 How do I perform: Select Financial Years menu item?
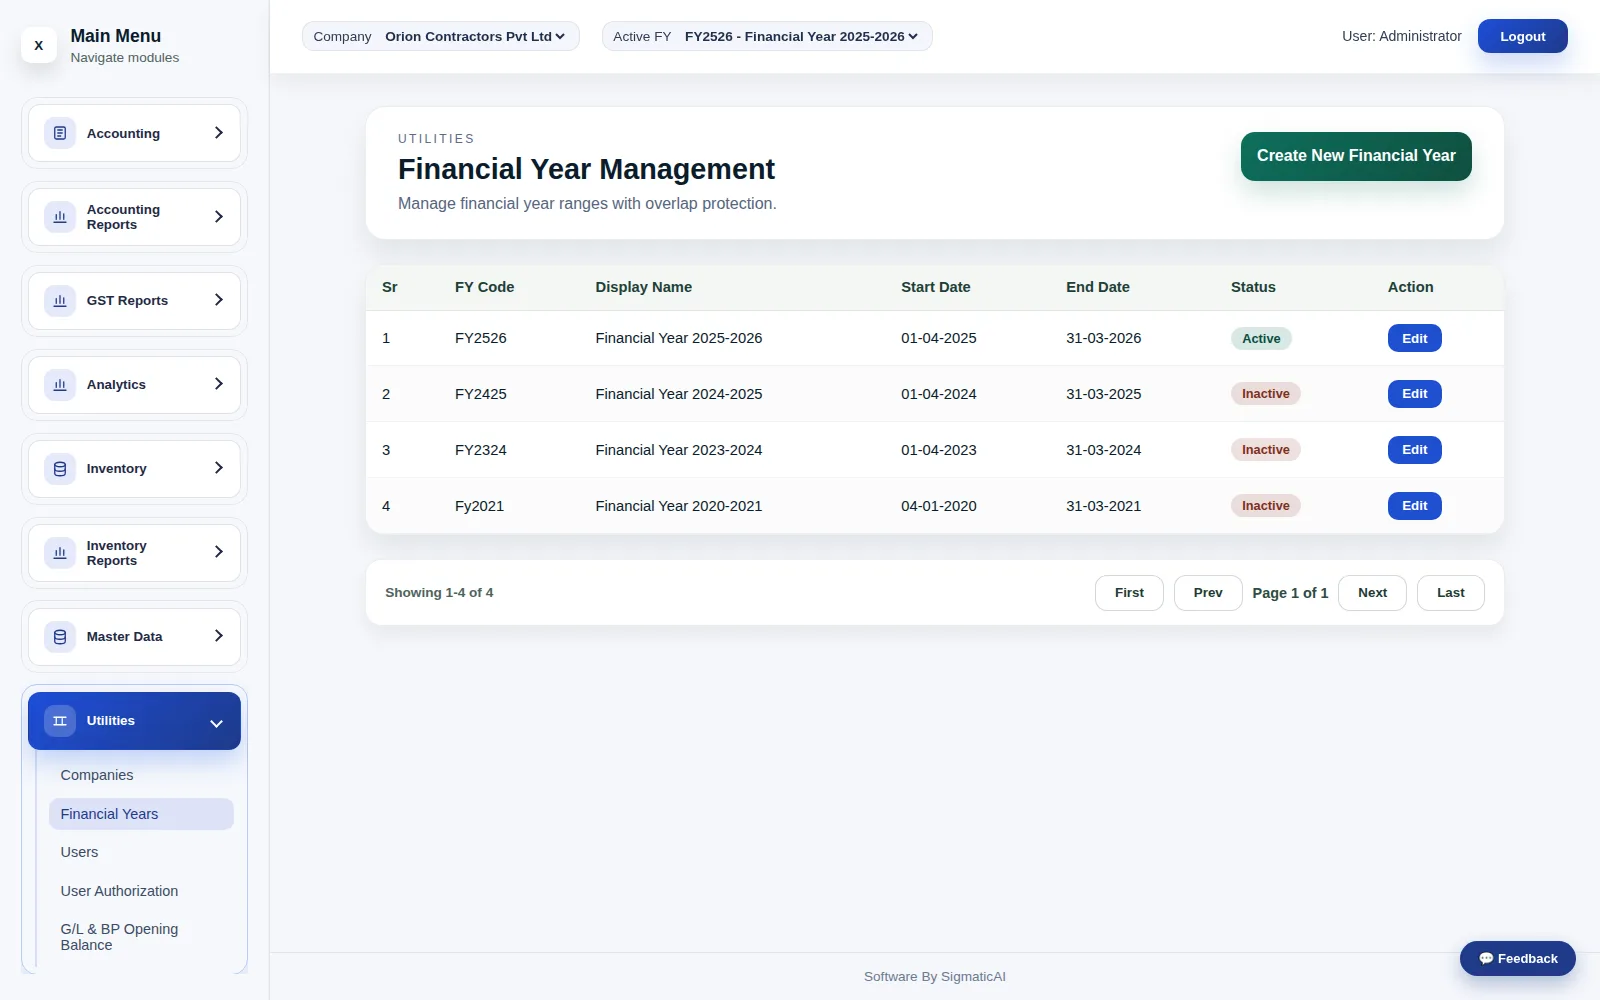pos(141,814)
